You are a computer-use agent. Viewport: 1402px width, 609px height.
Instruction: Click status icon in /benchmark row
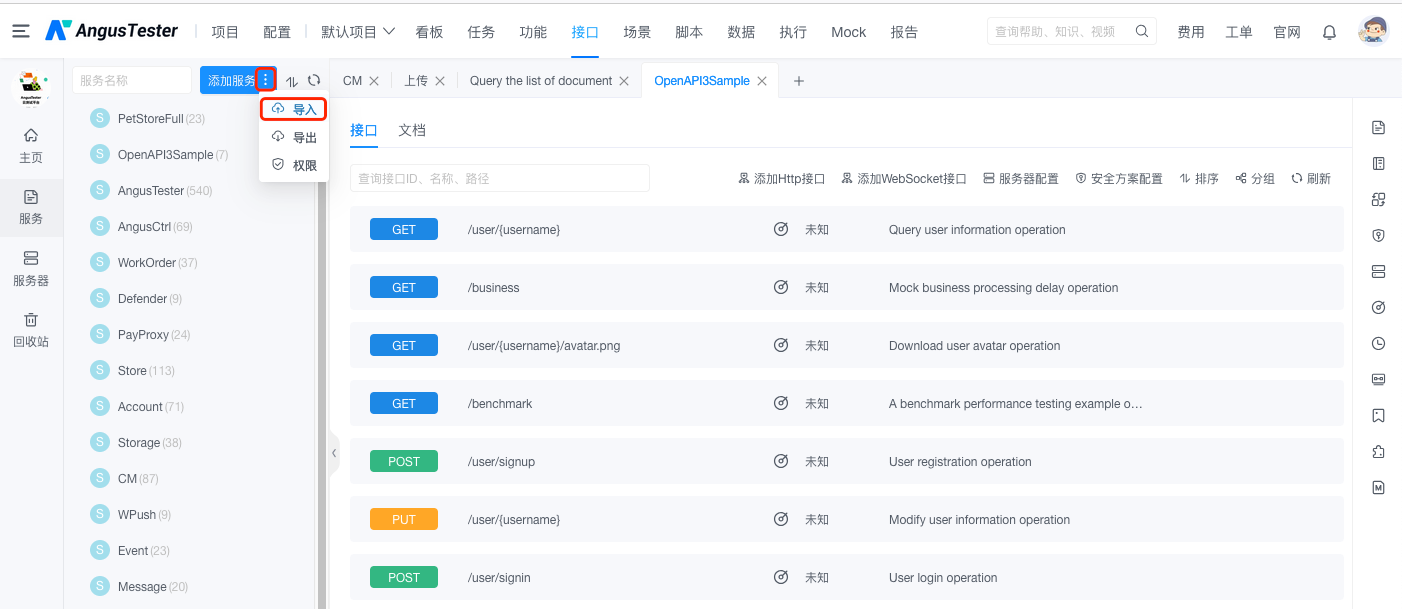click(781, 404)
